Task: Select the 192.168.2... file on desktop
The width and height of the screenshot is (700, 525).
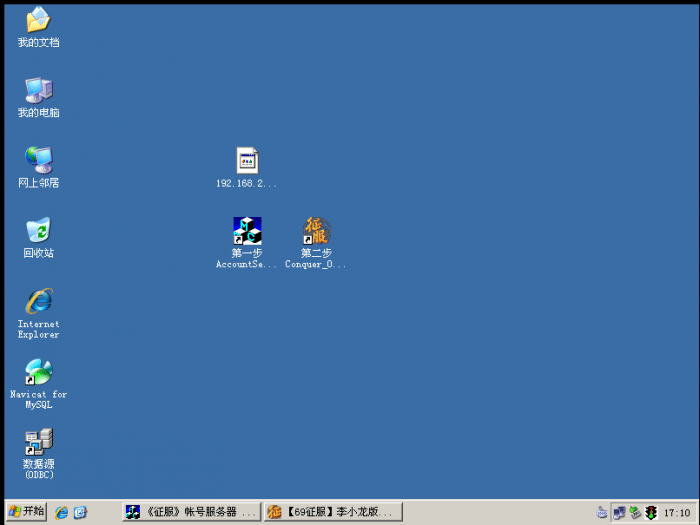Action: [x=246, y=160]
